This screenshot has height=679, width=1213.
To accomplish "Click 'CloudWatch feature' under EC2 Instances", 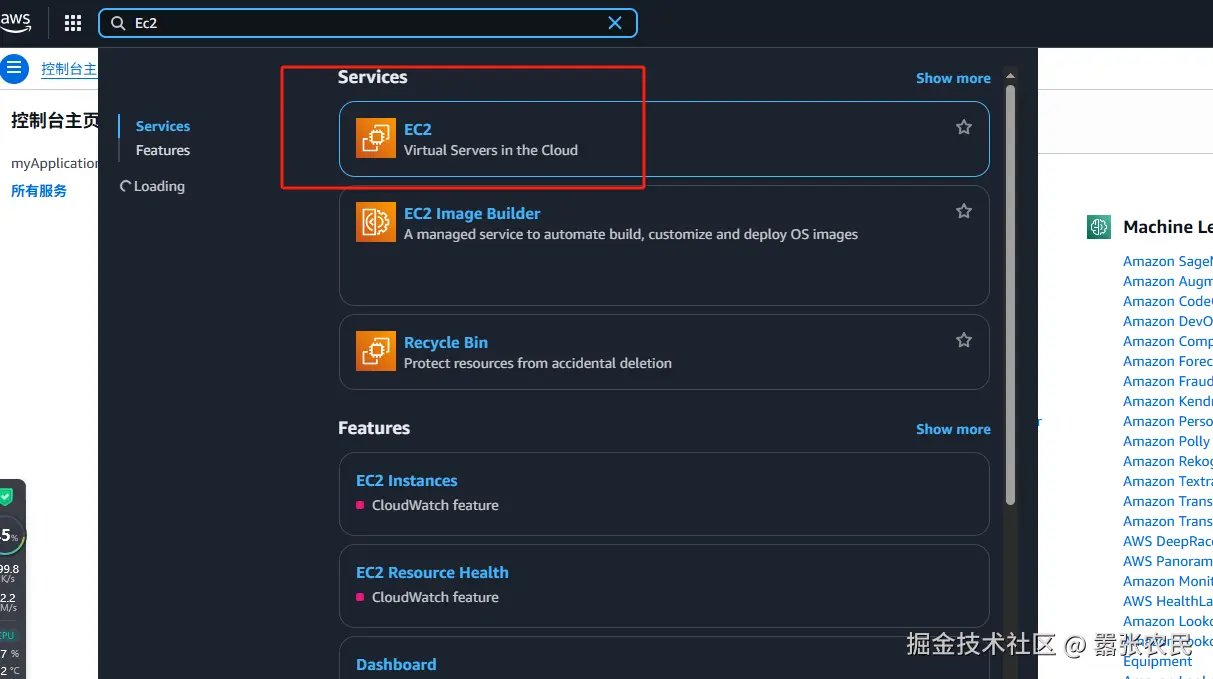I will 435,505.
